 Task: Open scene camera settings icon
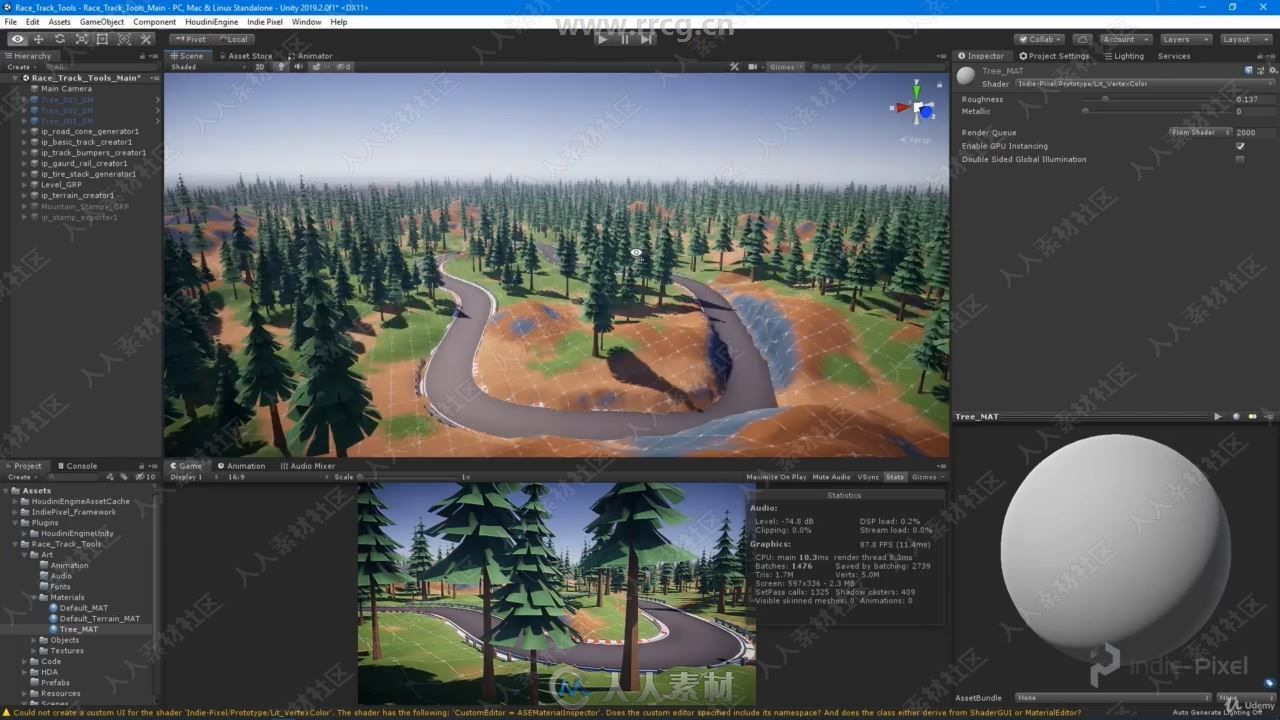pyautogui.click(x=752, y=67)
